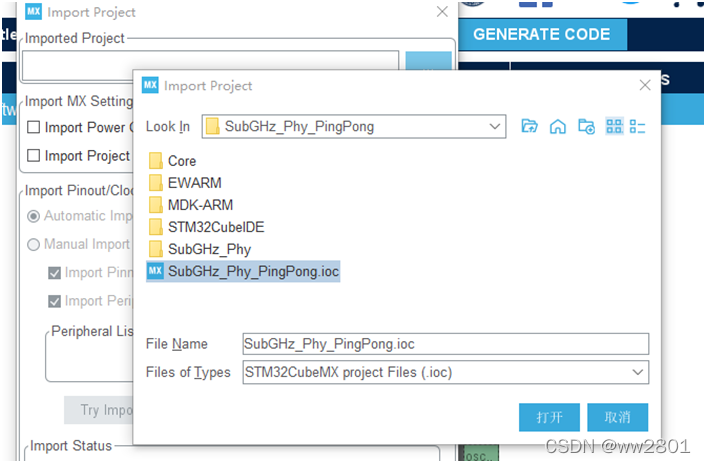The image size is (706, 463).
Task: Click the File Name input field
Action: pyautogui.click(x=446, y=344)
